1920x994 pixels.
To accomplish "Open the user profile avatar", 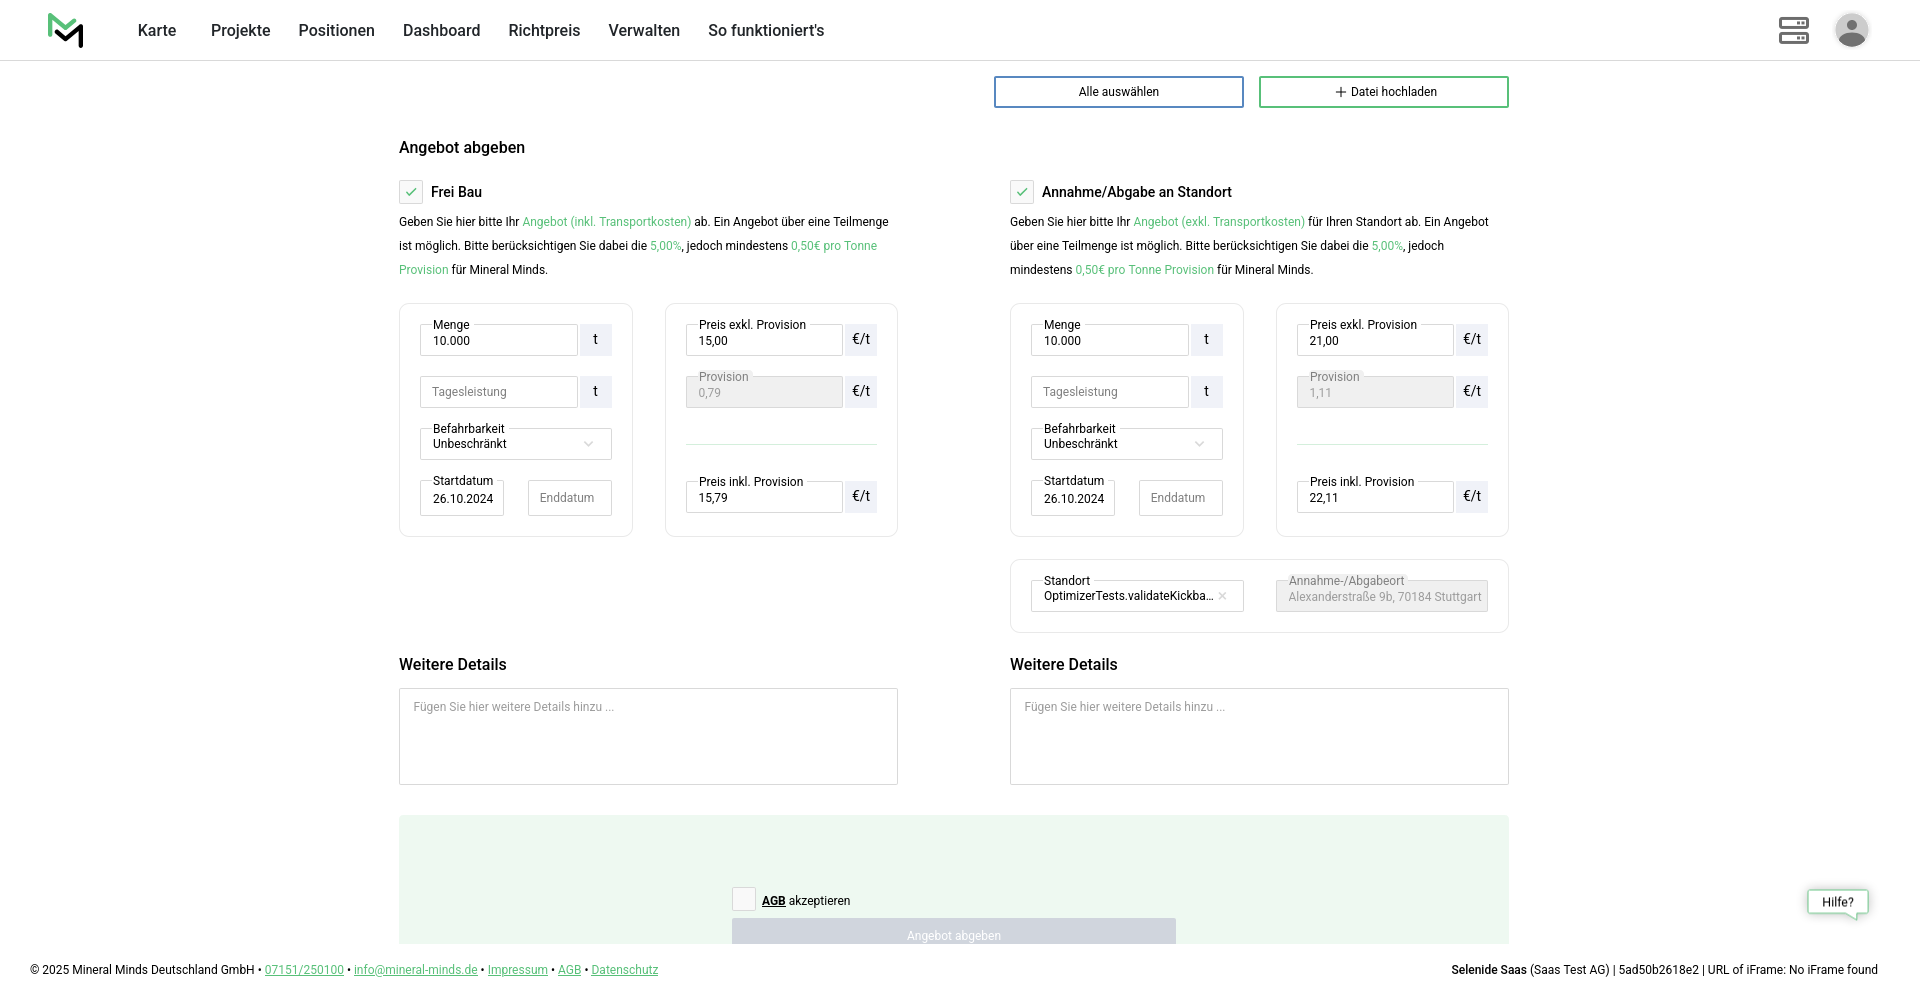I will [x=1851, y=30].
